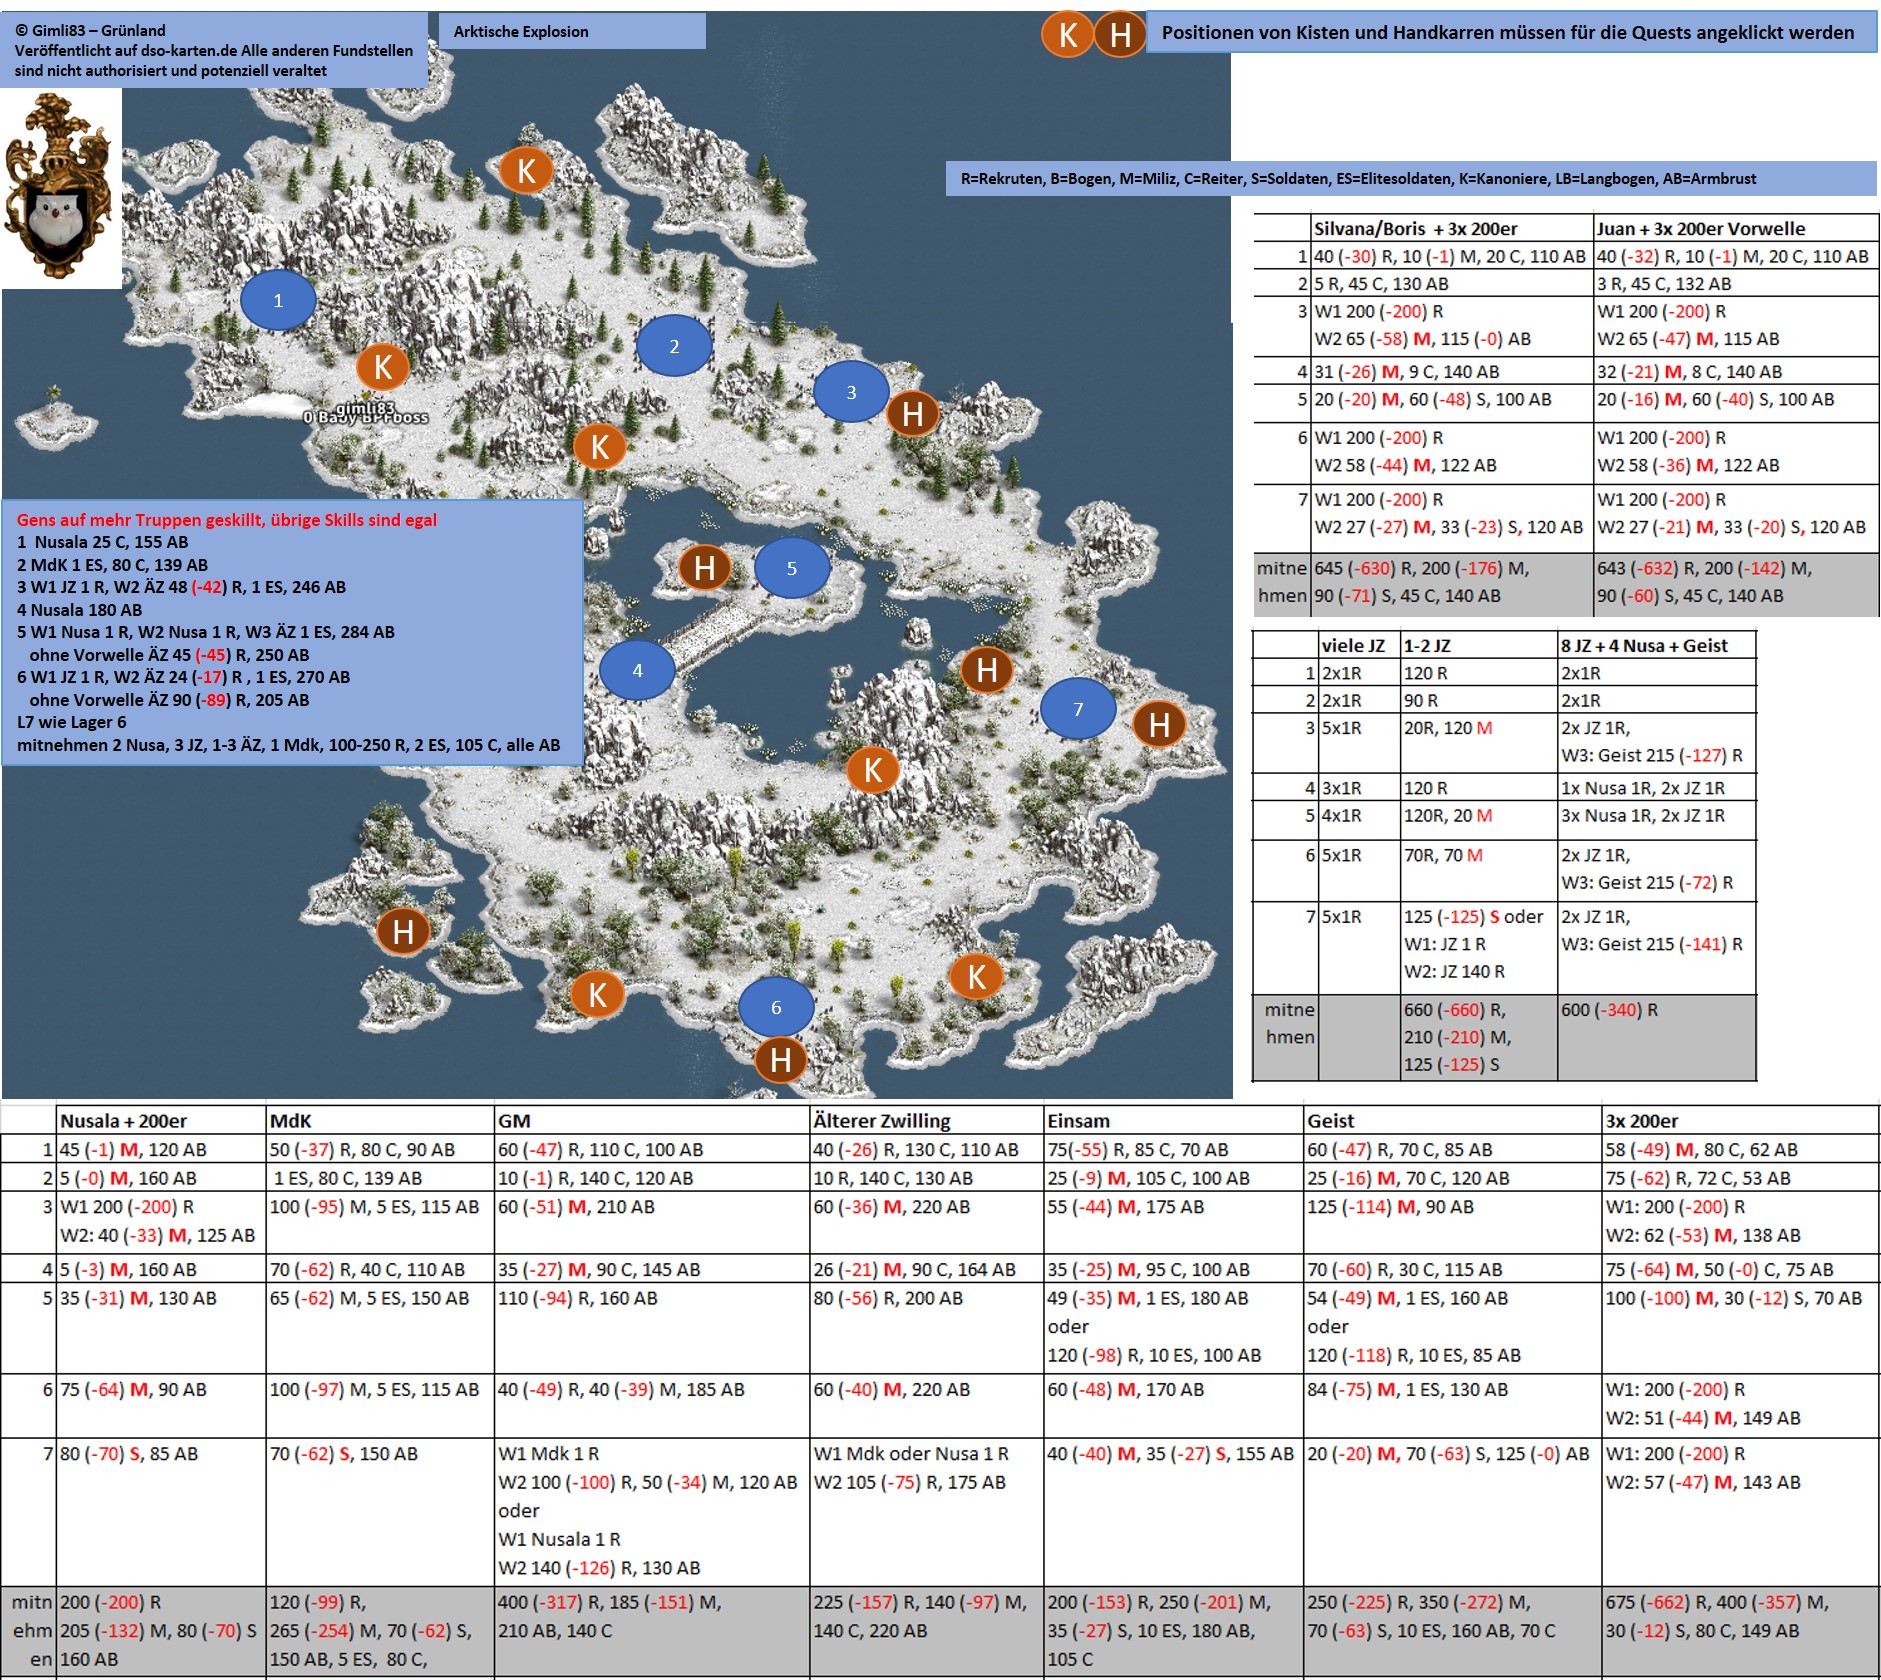1881x1680 pixels.
Task: Click the brown H icon in the legend header
Action: tap(1120, 35)
